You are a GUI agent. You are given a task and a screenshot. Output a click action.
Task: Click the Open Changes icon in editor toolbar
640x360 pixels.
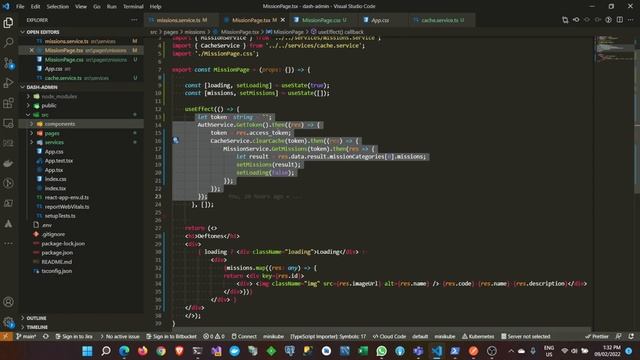click(x=565, y=20)
